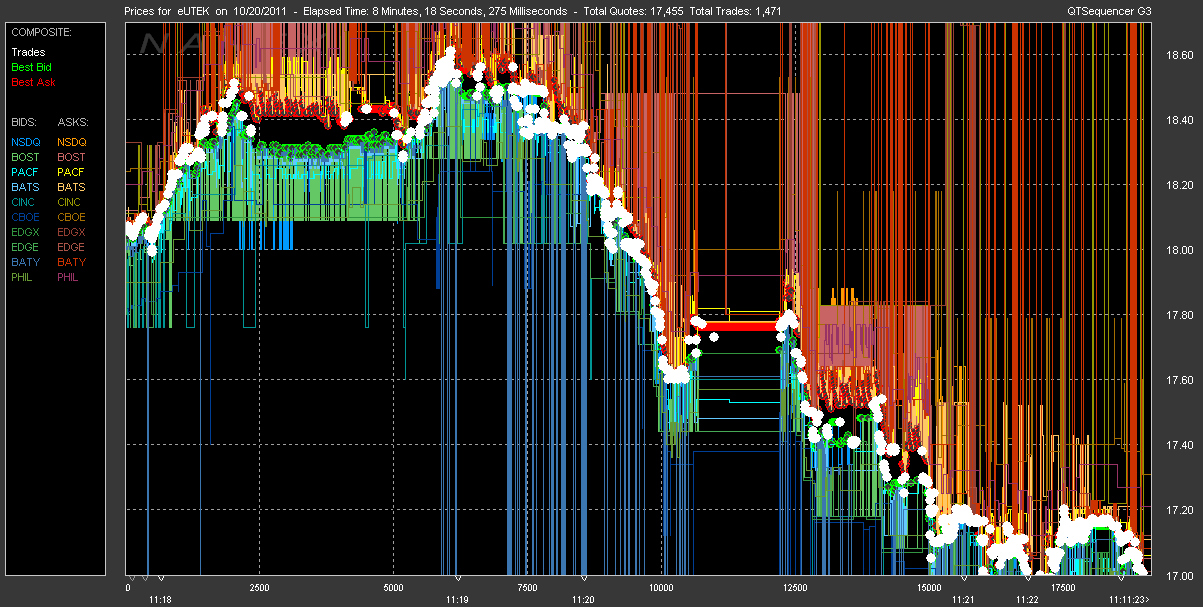Click the 11:22 time marker label

1027,599
